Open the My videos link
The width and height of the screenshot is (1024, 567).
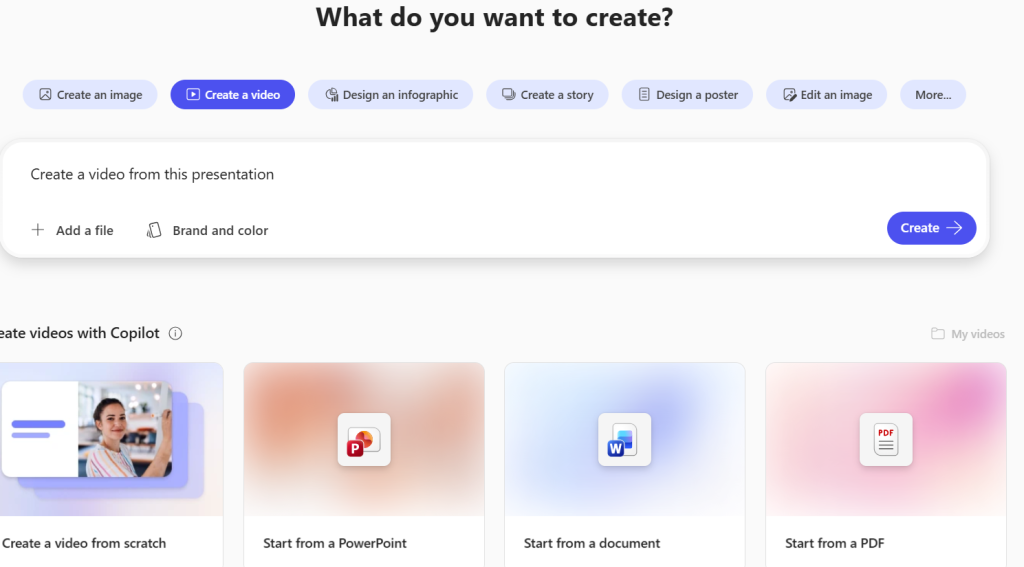tap(978, 334)
